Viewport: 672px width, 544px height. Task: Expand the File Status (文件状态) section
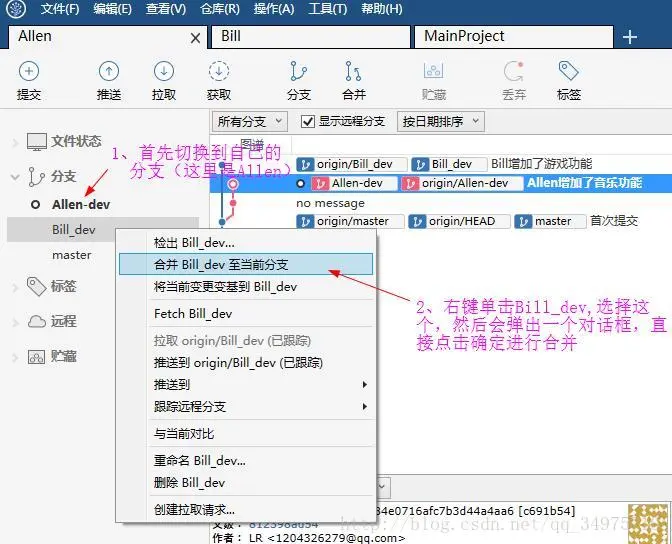tap(15, 142)
